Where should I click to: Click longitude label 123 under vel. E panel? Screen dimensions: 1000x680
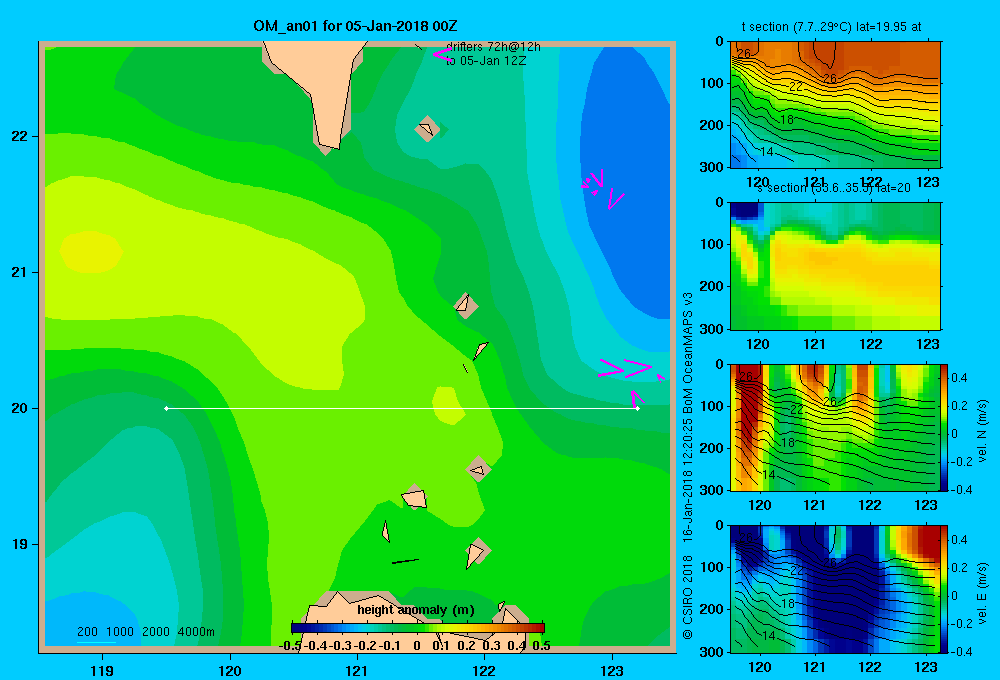point(926,667)
